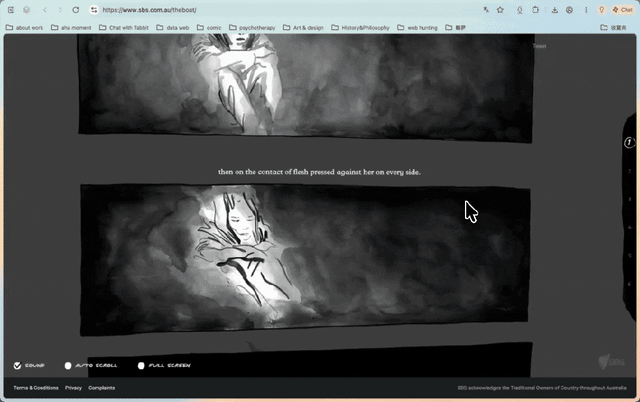Jump to chapter 6 in side navigation

(630, 284)
